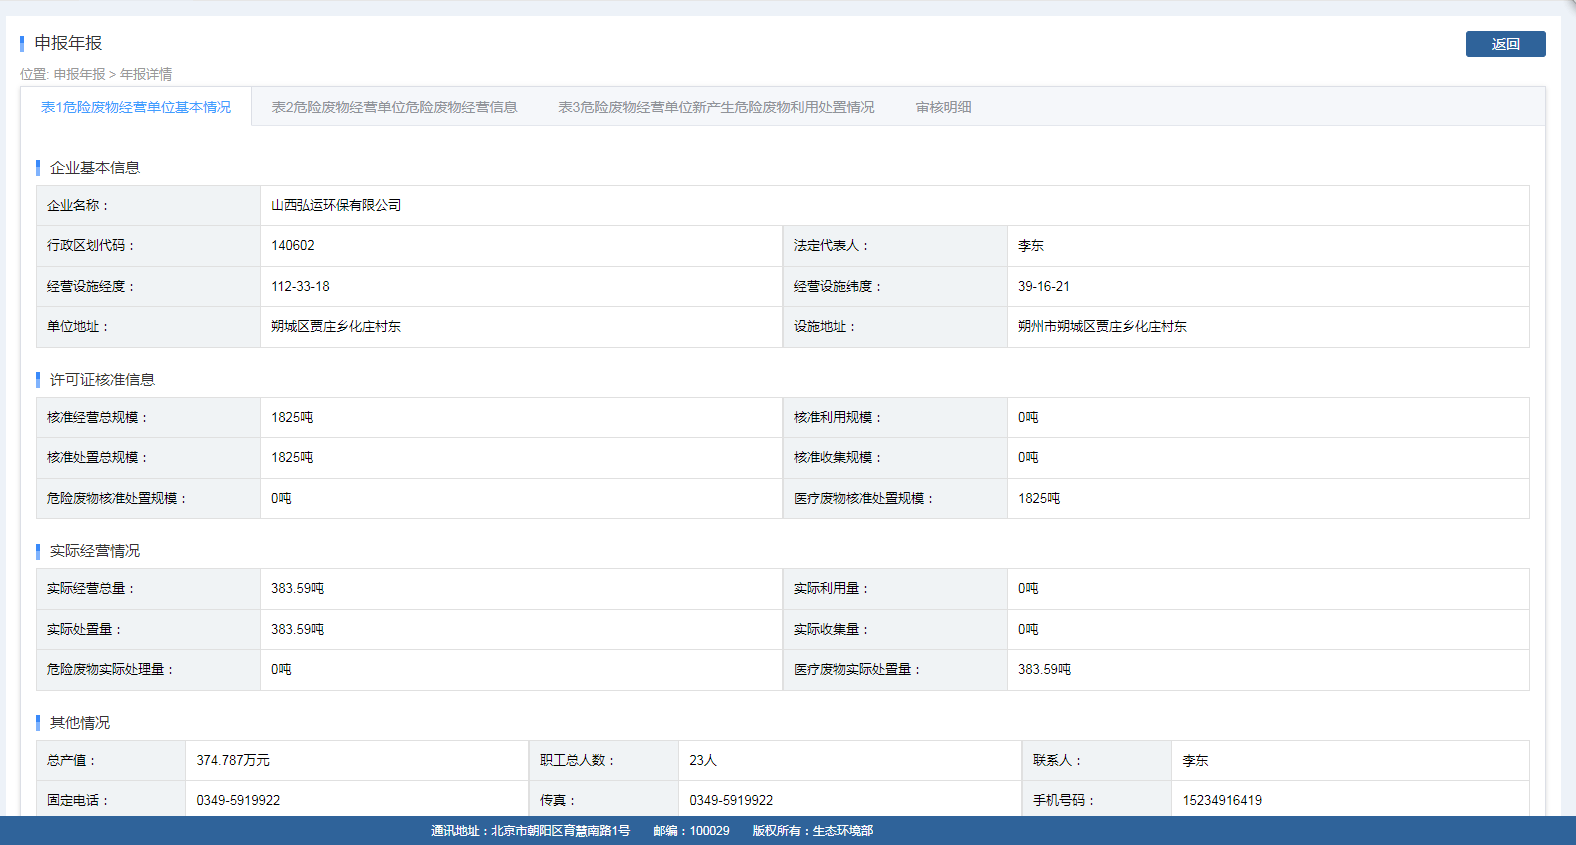The image size is (1576, 845).
Task: Click the 许可证核准信息 section heading
Action: [102, 380]
